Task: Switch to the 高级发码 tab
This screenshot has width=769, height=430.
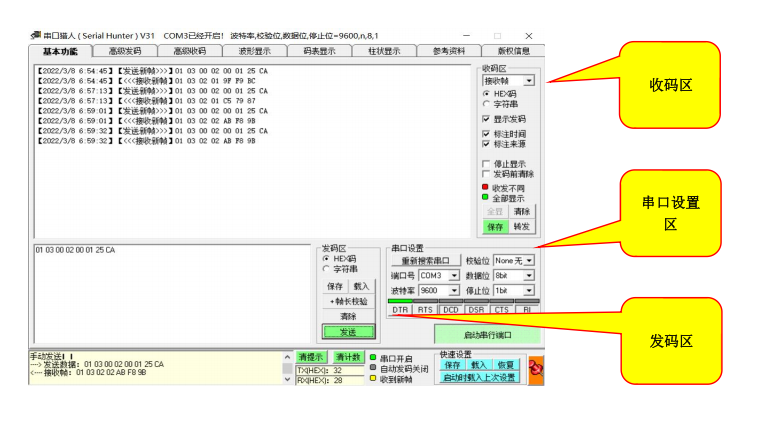Action: (125, 51)
